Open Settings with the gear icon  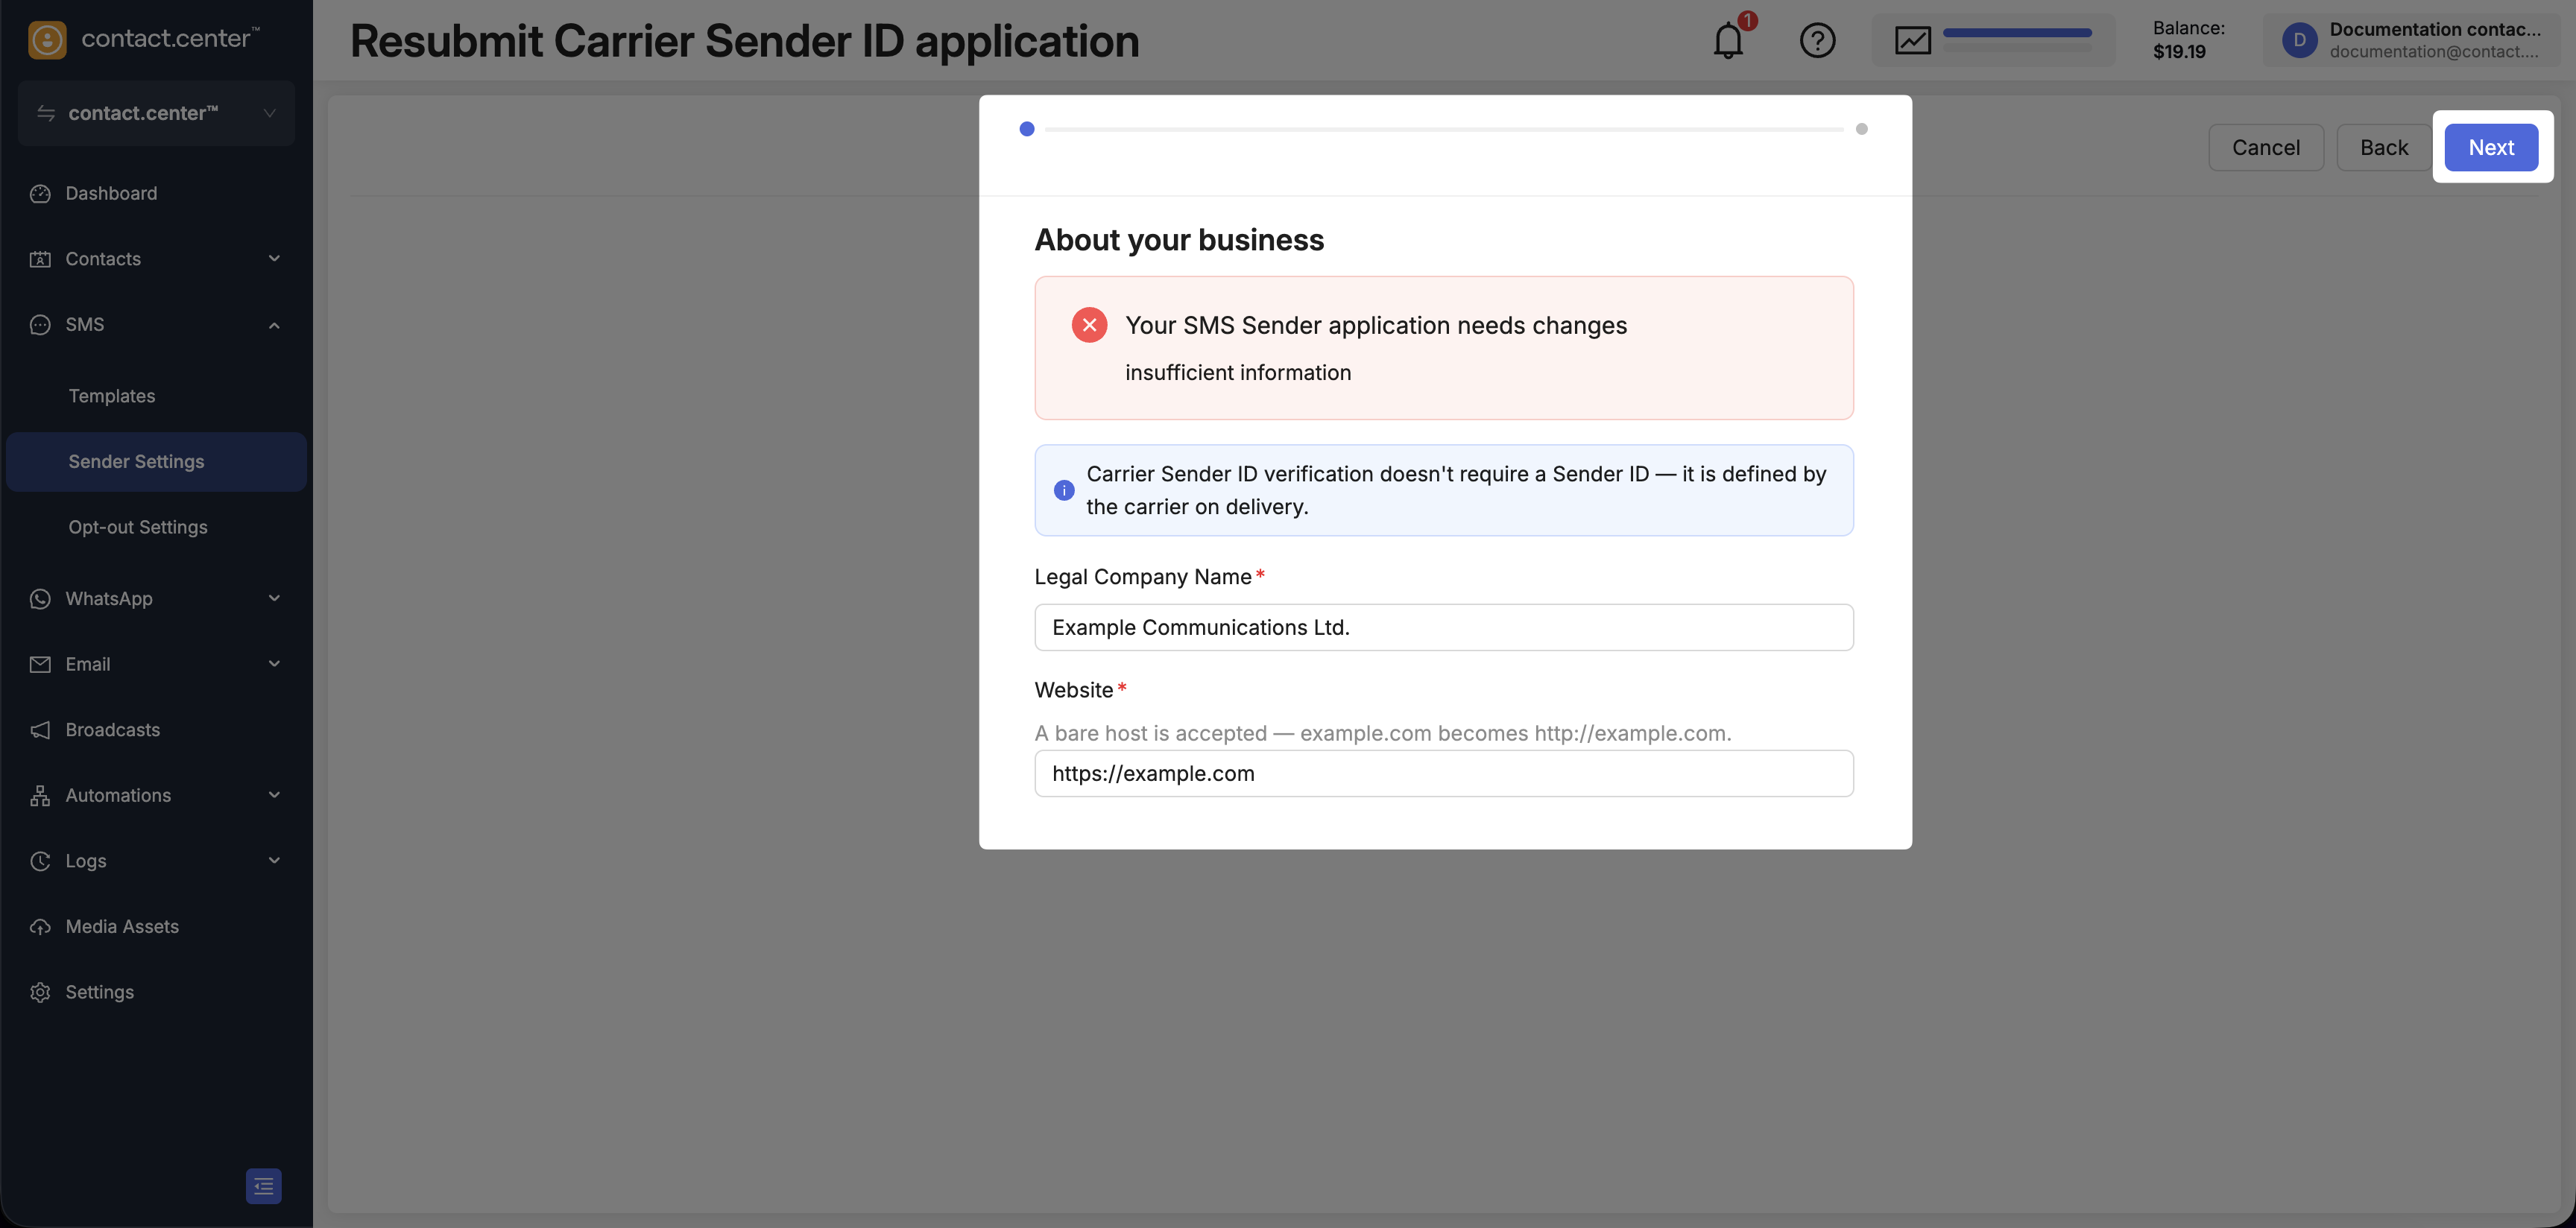[x=40, y=992]
